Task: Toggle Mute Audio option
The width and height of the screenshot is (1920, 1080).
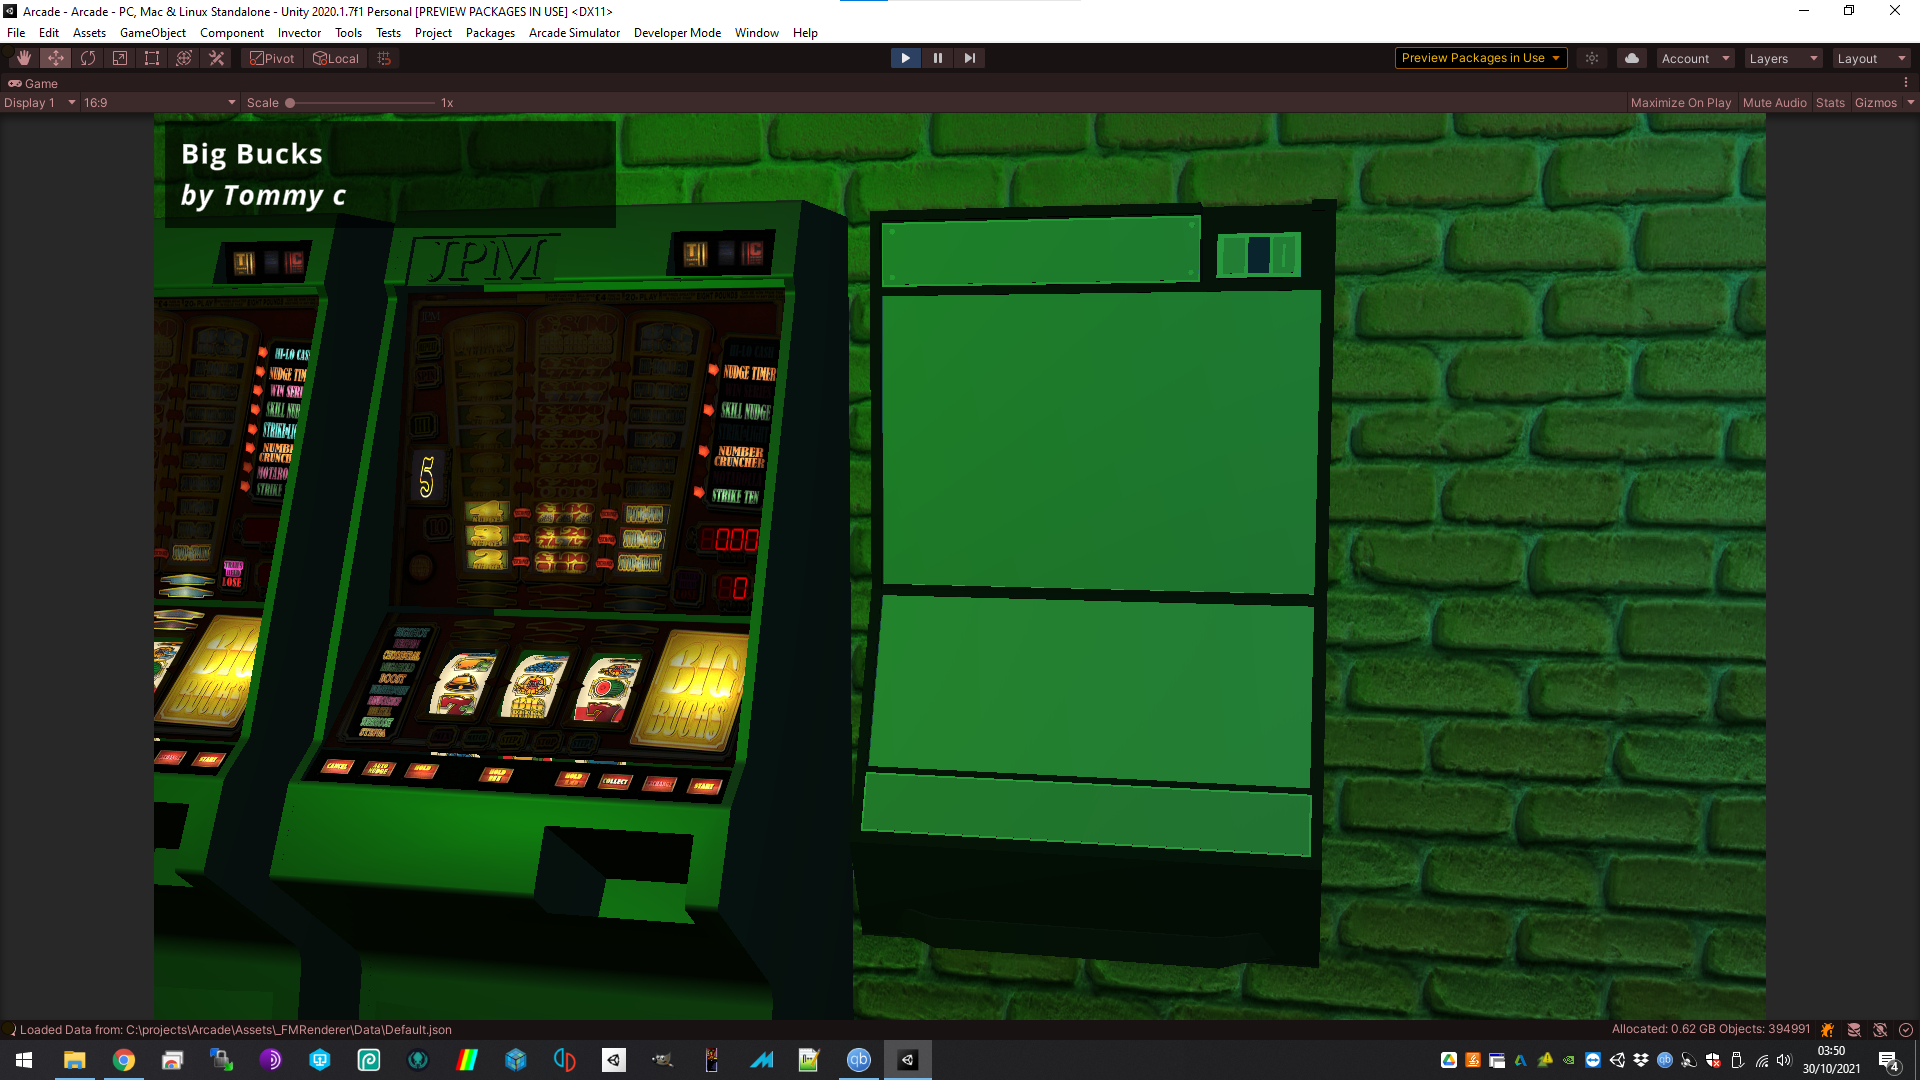Action: click(x=1774, y=103)
